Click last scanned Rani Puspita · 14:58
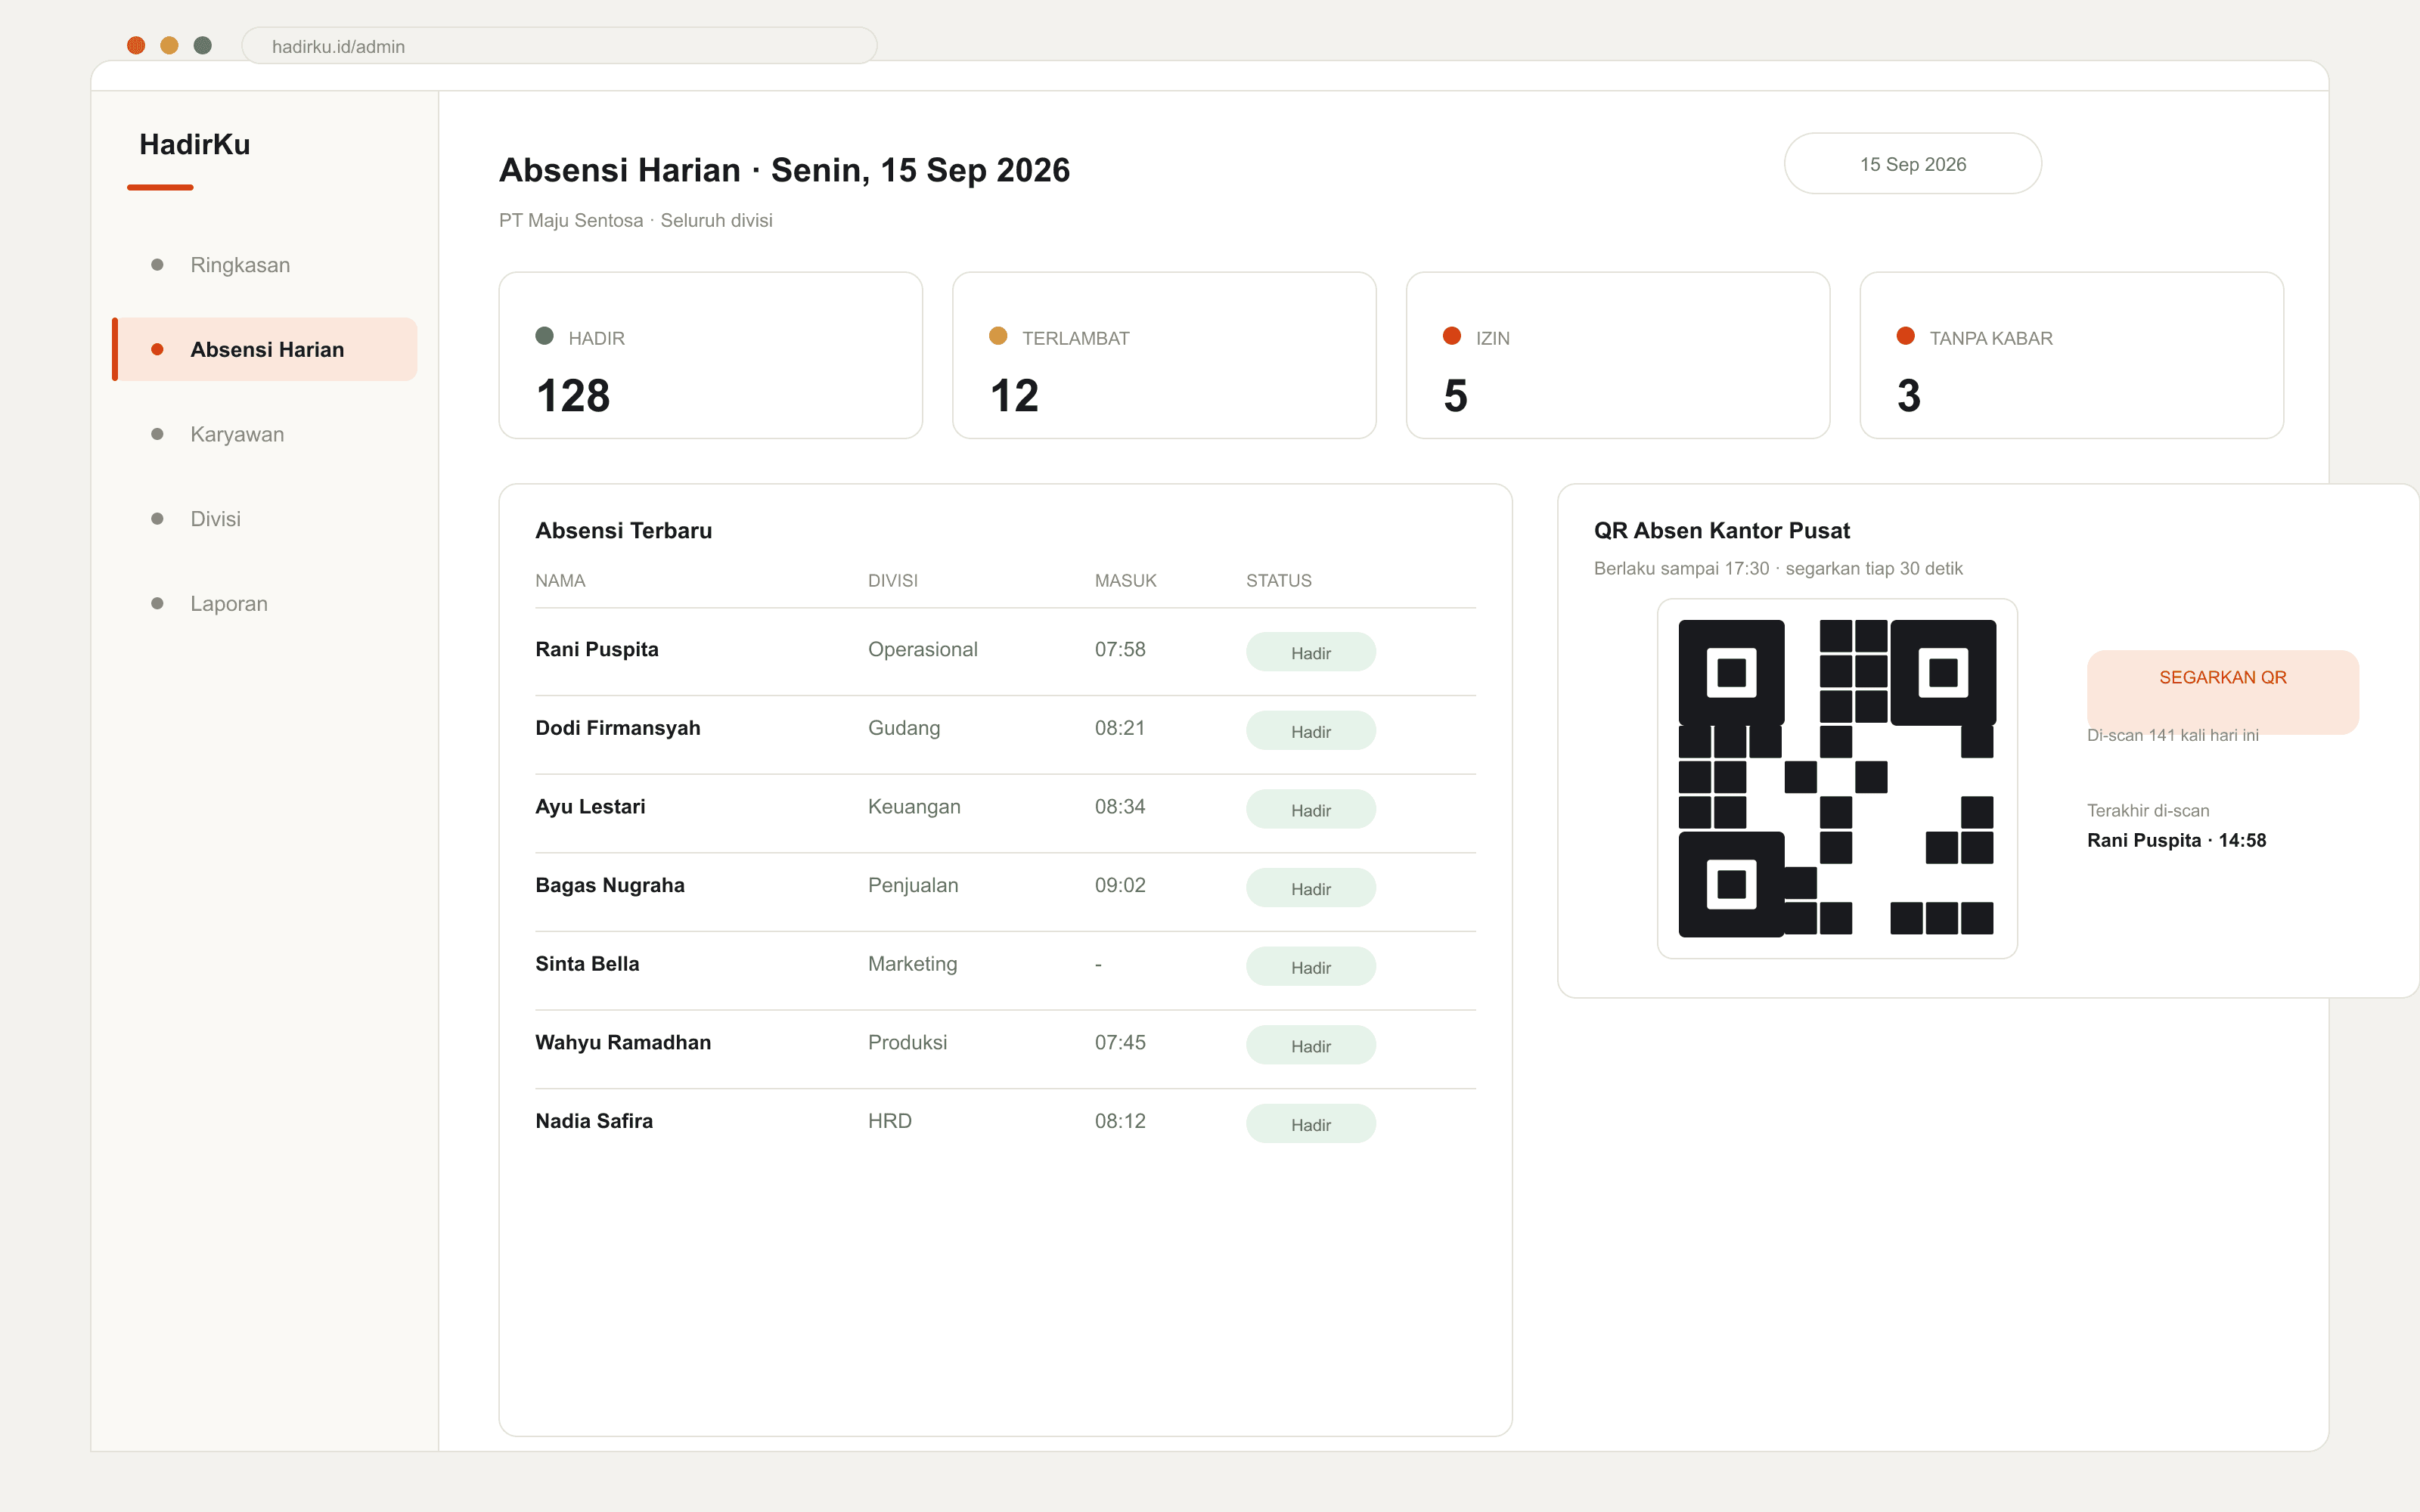2420x1512 pixels. coord(2176,841)
